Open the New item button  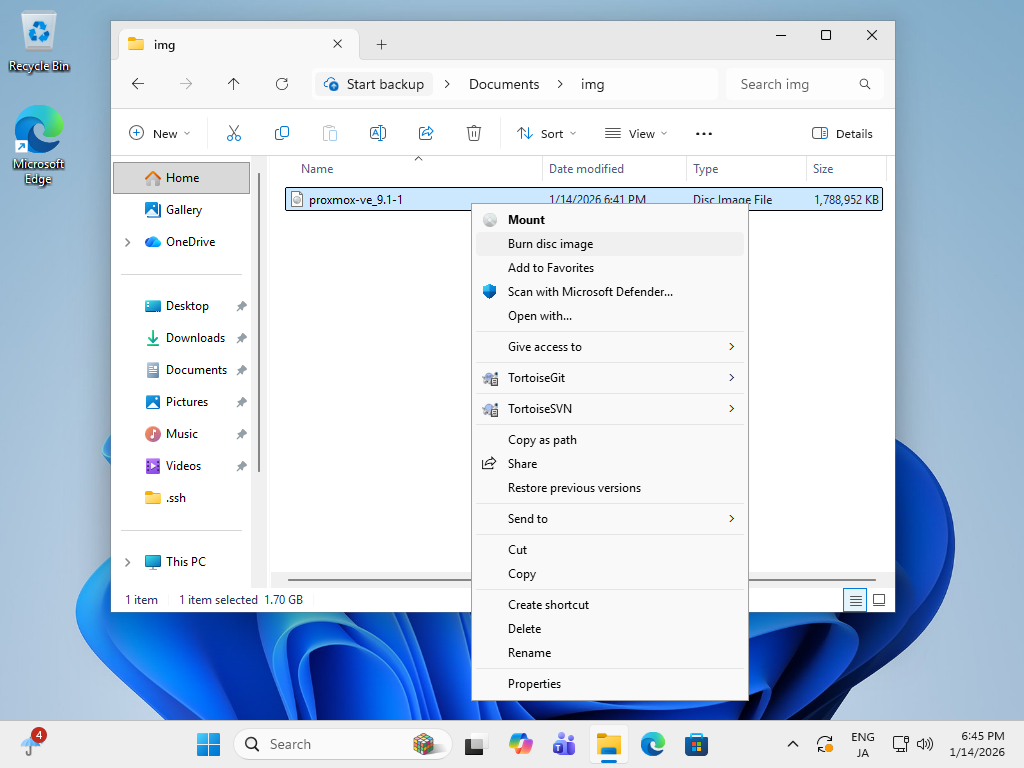(x=159, y=133)
